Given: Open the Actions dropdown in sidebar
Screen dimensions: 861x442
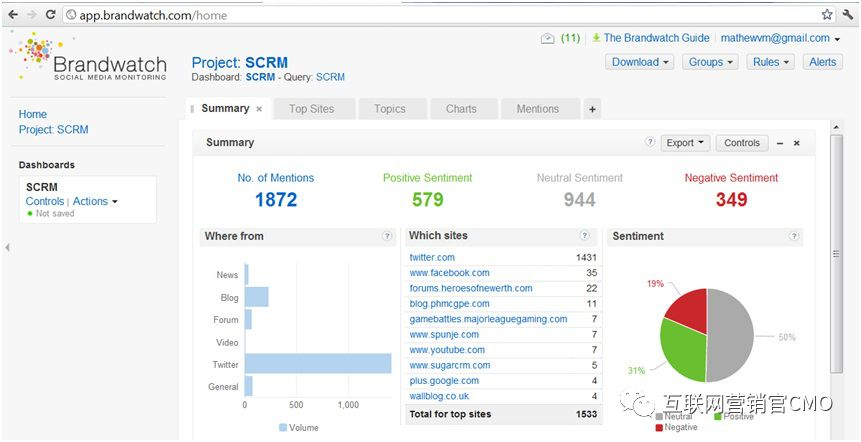Looking at the screenshot, I should tap(95, 202).
